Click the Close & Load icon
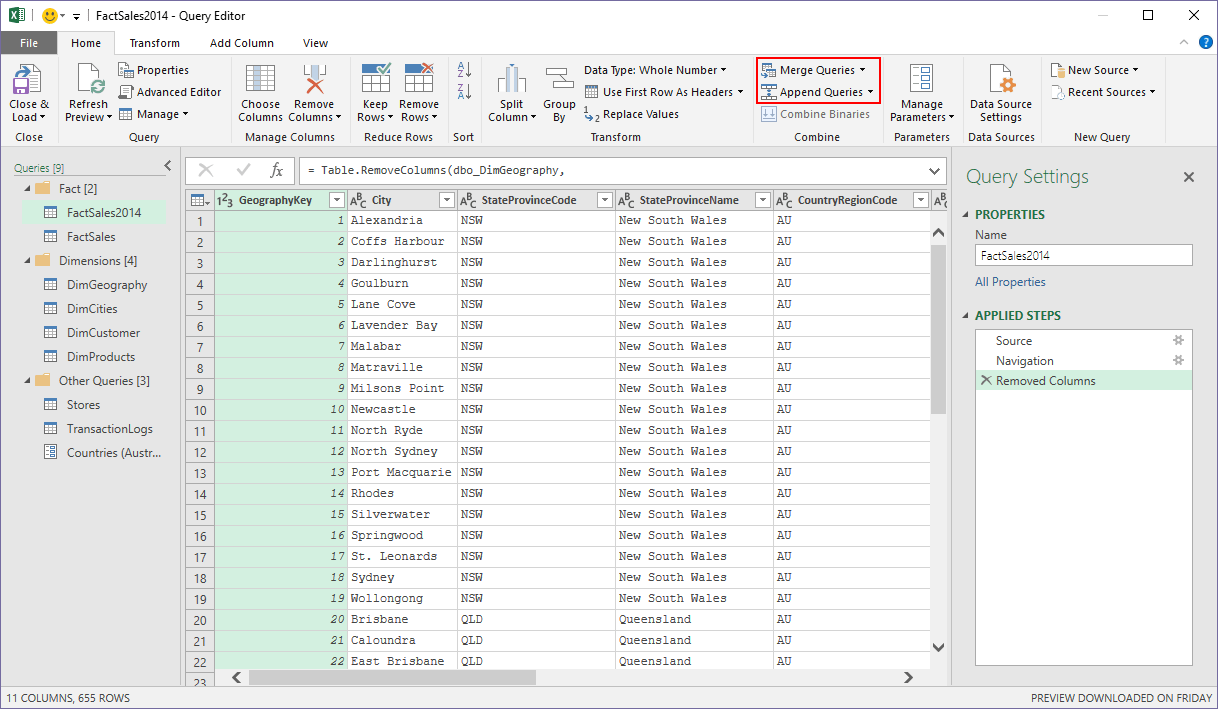 click(x=29, y=80)
